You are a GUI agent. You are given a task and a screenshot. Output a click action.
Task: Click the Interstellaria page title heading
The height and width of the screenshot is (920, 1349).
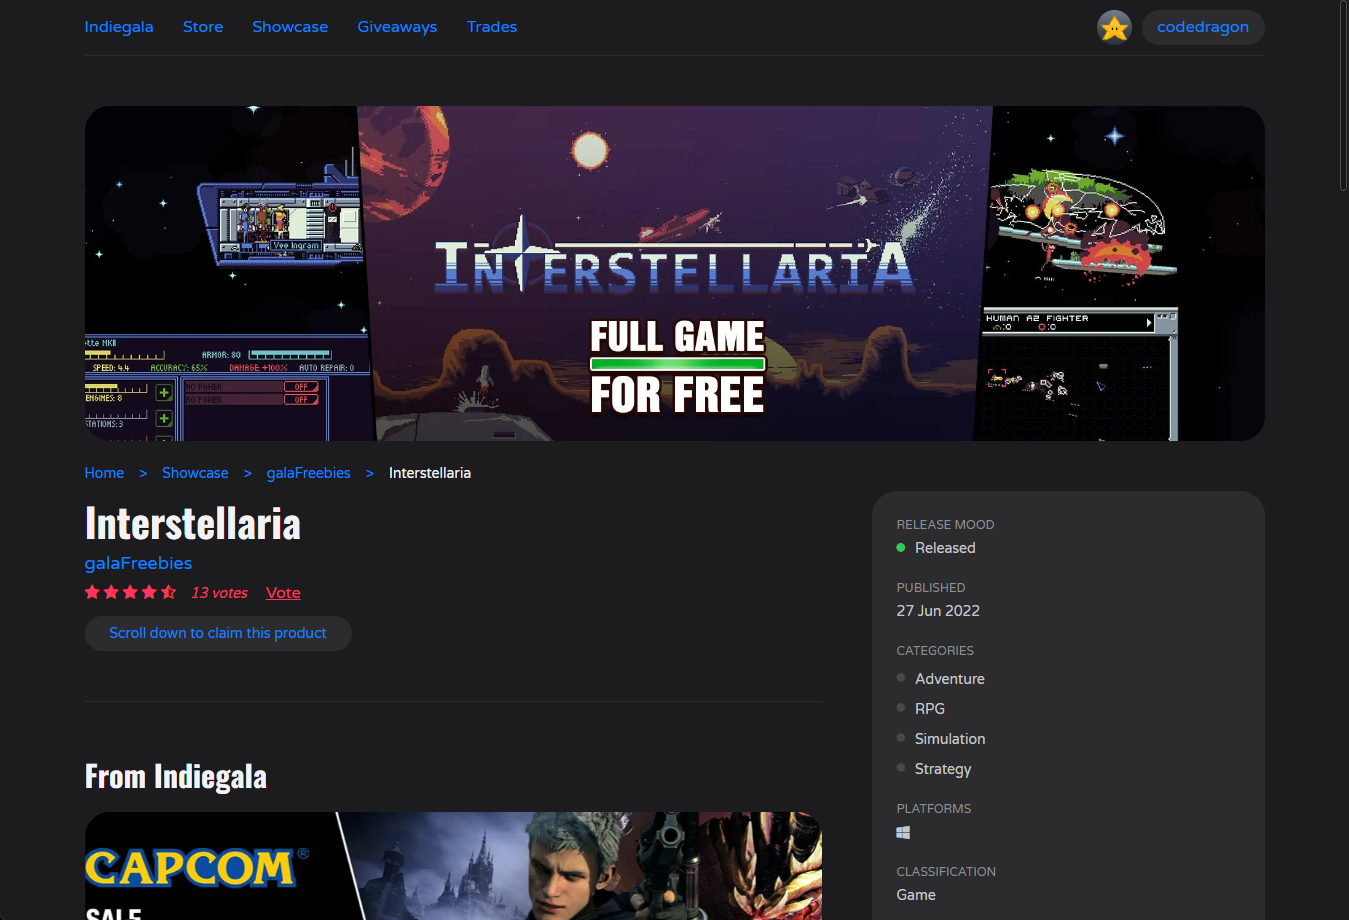click(x=193, y=523)
